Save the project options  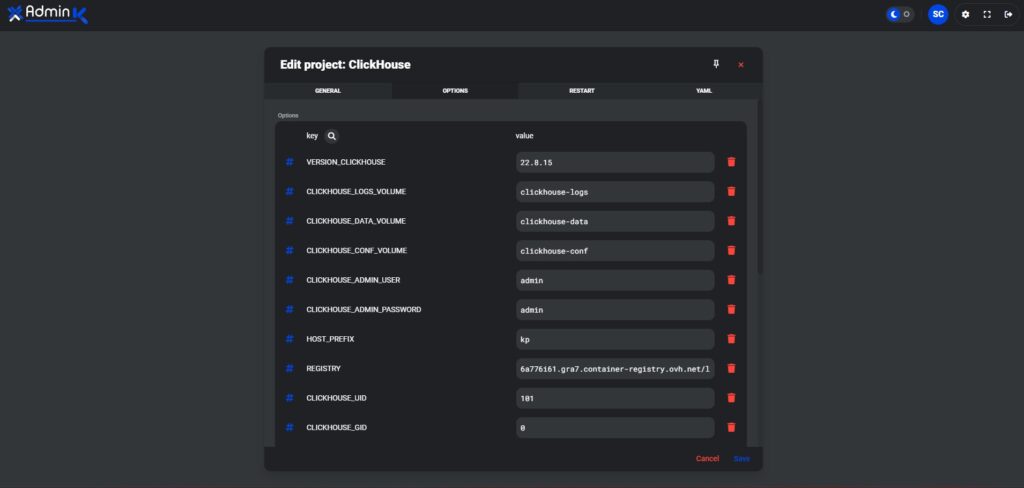[x=741, y=459]
